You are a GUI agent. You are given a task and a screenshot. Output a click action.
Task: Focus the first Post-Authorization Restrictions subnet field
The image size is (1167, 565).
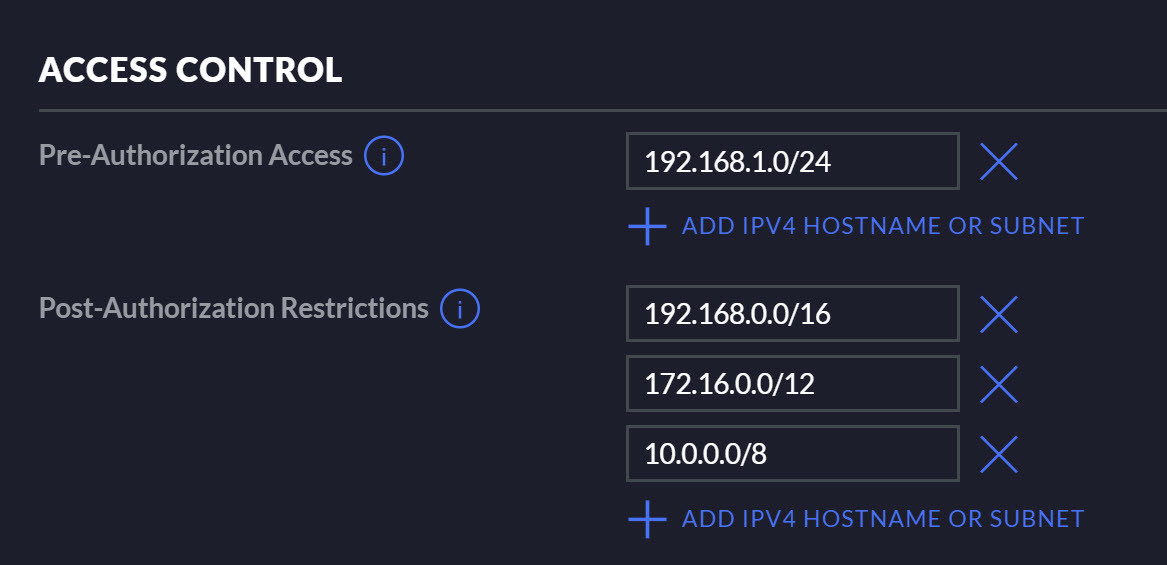(792, 314)
